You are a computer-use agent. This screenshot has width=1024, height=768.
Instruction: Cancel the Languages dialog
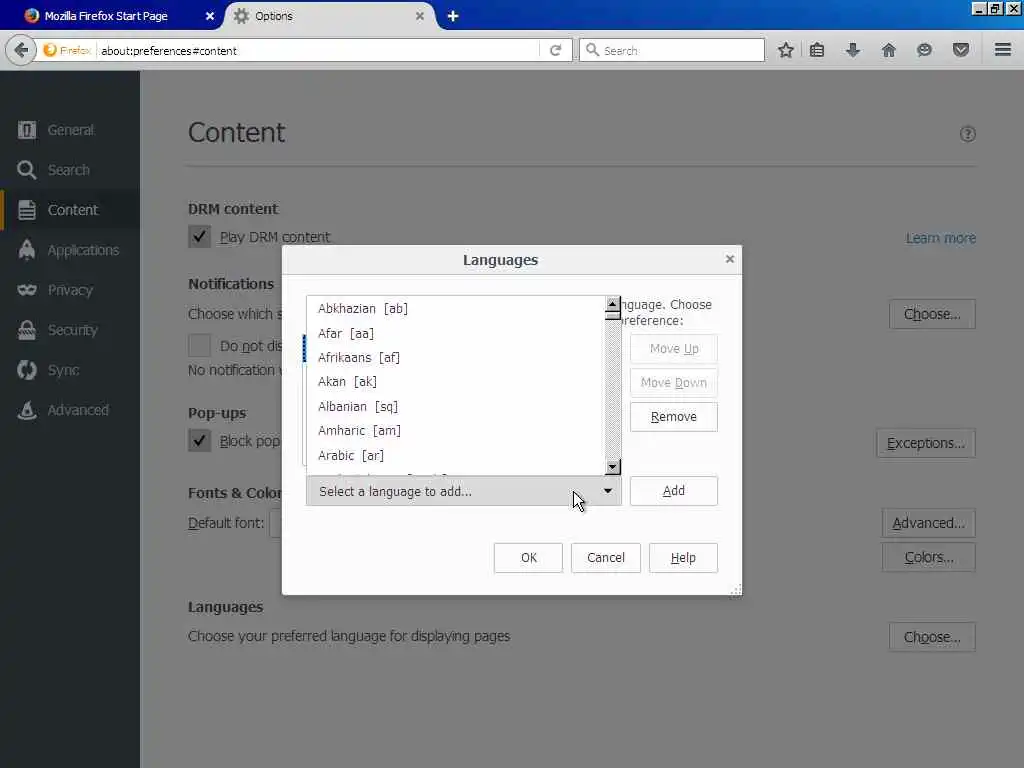tap(605, 558)
